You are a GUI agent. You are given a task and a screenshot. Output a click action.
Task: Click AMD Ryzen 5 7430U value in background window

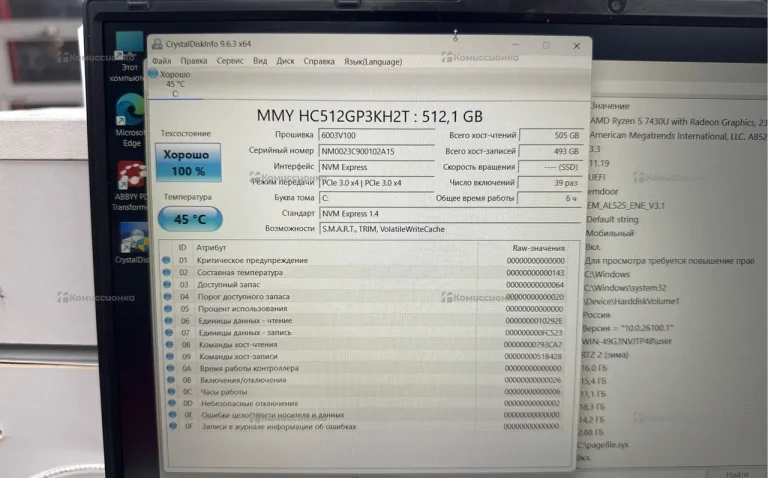point(678,122)
